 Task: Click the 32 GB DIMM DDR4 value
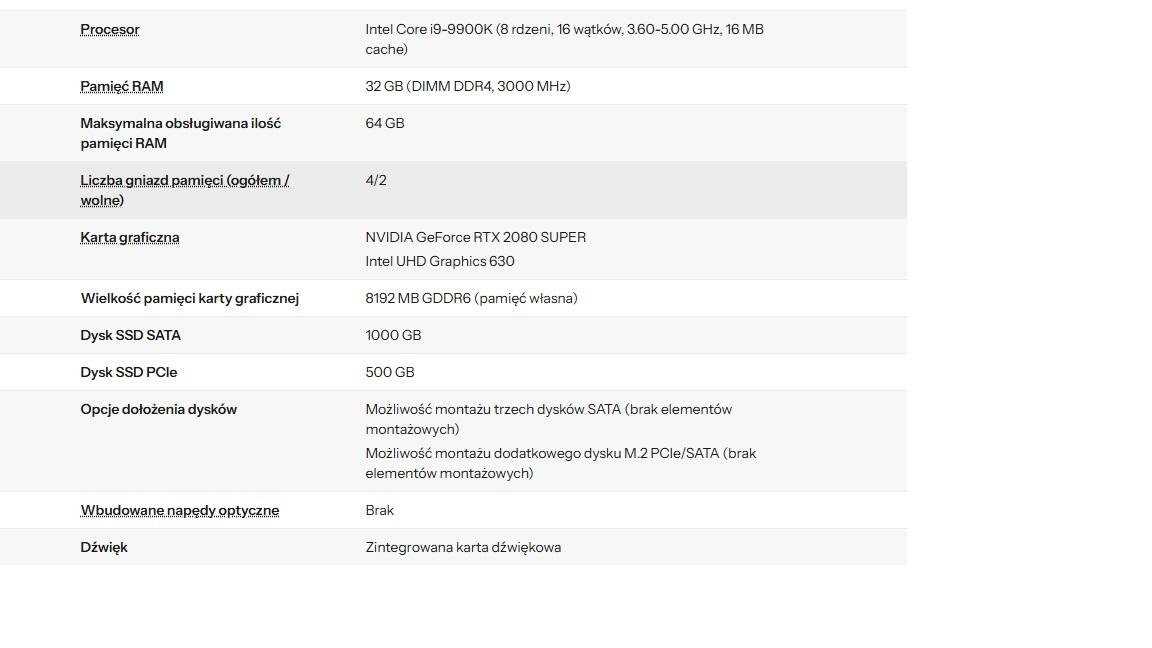468,86
